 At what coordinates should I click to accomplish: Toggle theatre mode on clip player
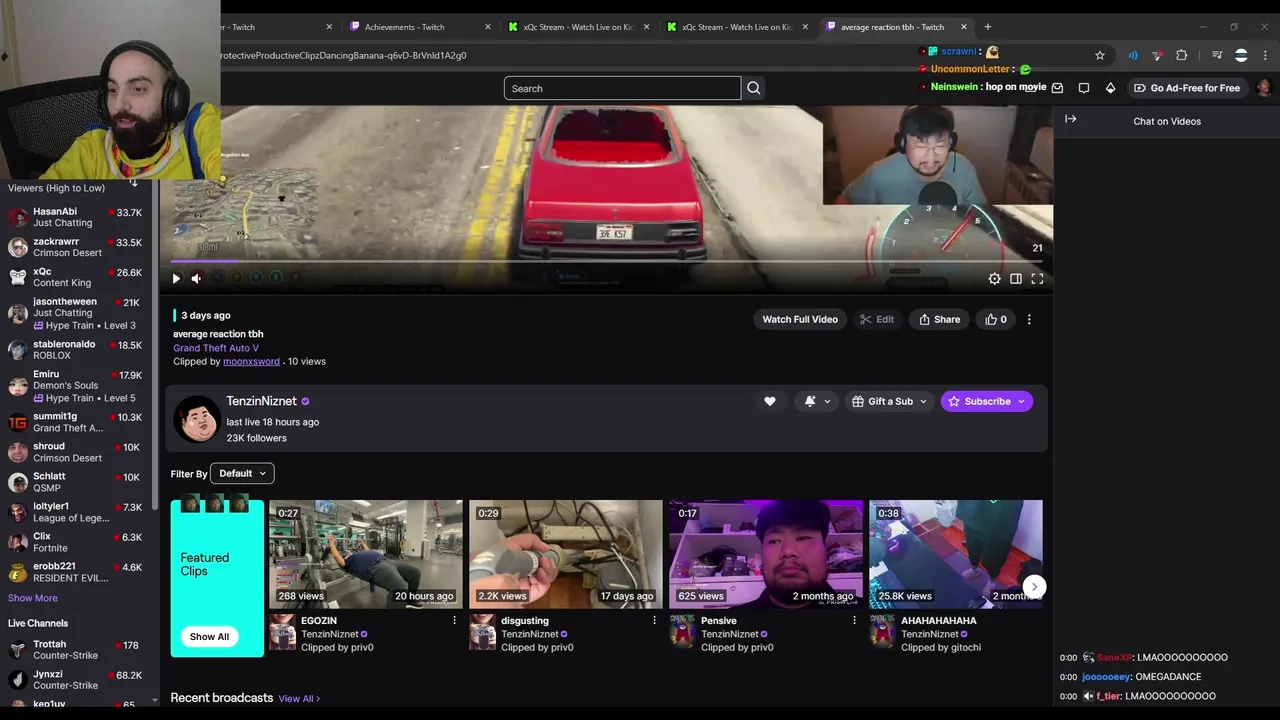point(1016,279)
